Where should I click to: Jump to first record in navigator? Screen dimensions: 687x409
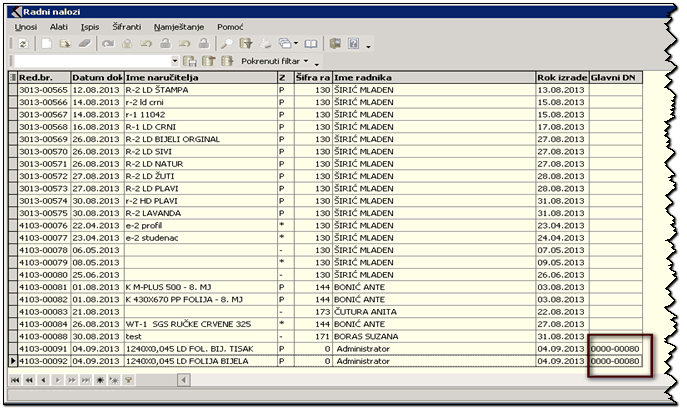(x=14, y=381)
